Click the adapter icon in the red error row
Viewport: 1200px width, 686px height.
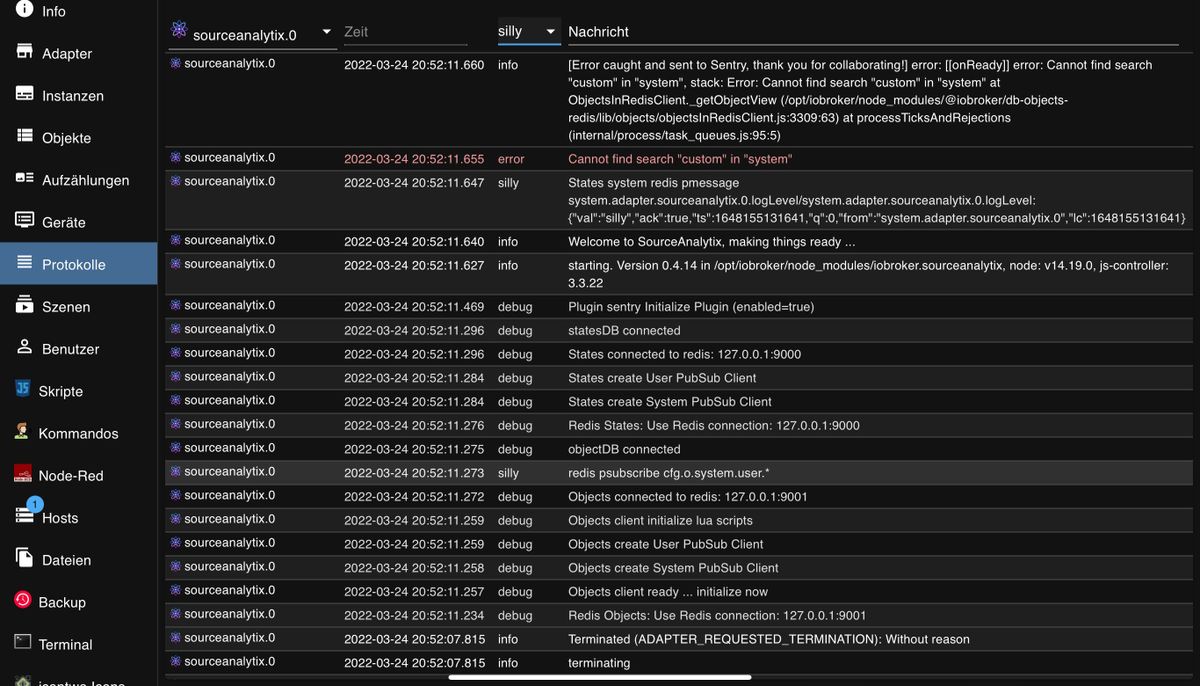tap(175, 158)
